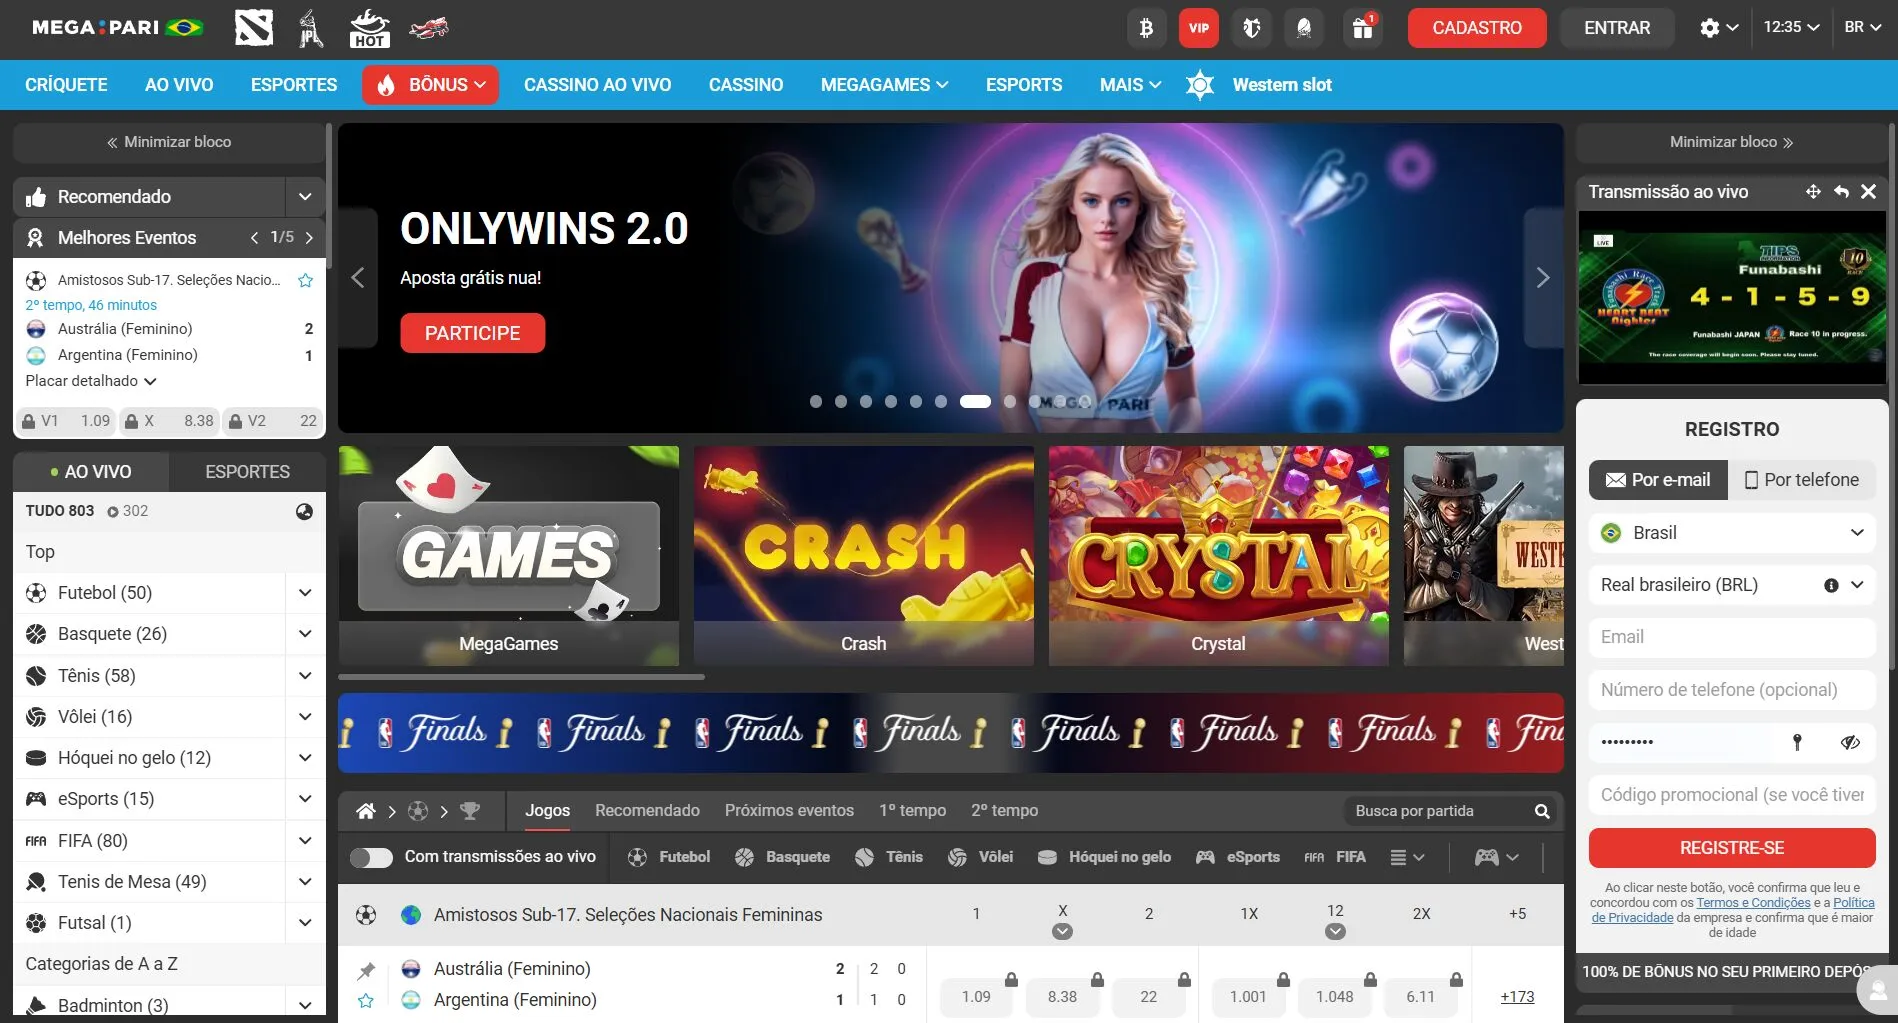1898x1023 pixels.
Task: Open CASSINO AO VIVO menu item
Action: pos(597,85)
